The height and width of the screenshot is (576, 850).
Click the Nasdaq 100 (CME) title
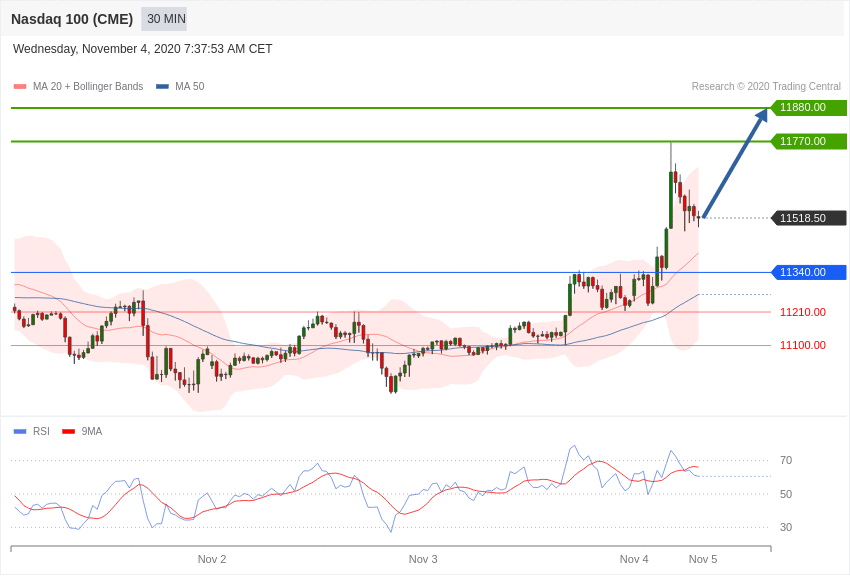click(x=72, y=19)
